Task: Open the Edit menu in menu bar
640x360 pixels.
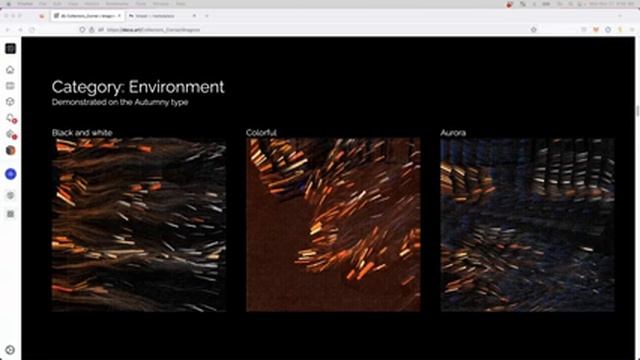Action: coord(57,4)
